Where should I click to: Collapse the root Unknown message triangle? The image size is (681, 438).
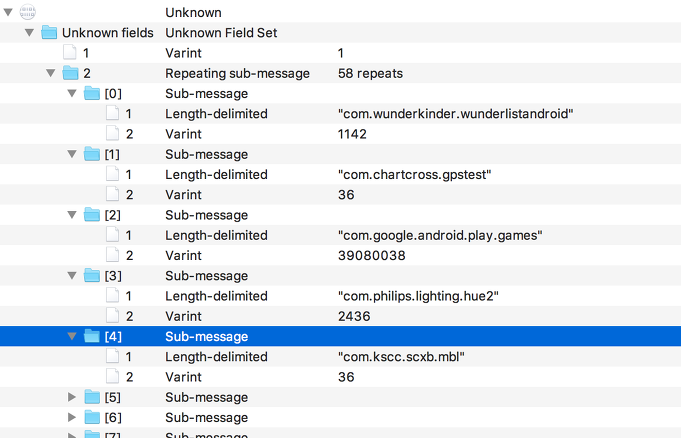tap(8, 12)
